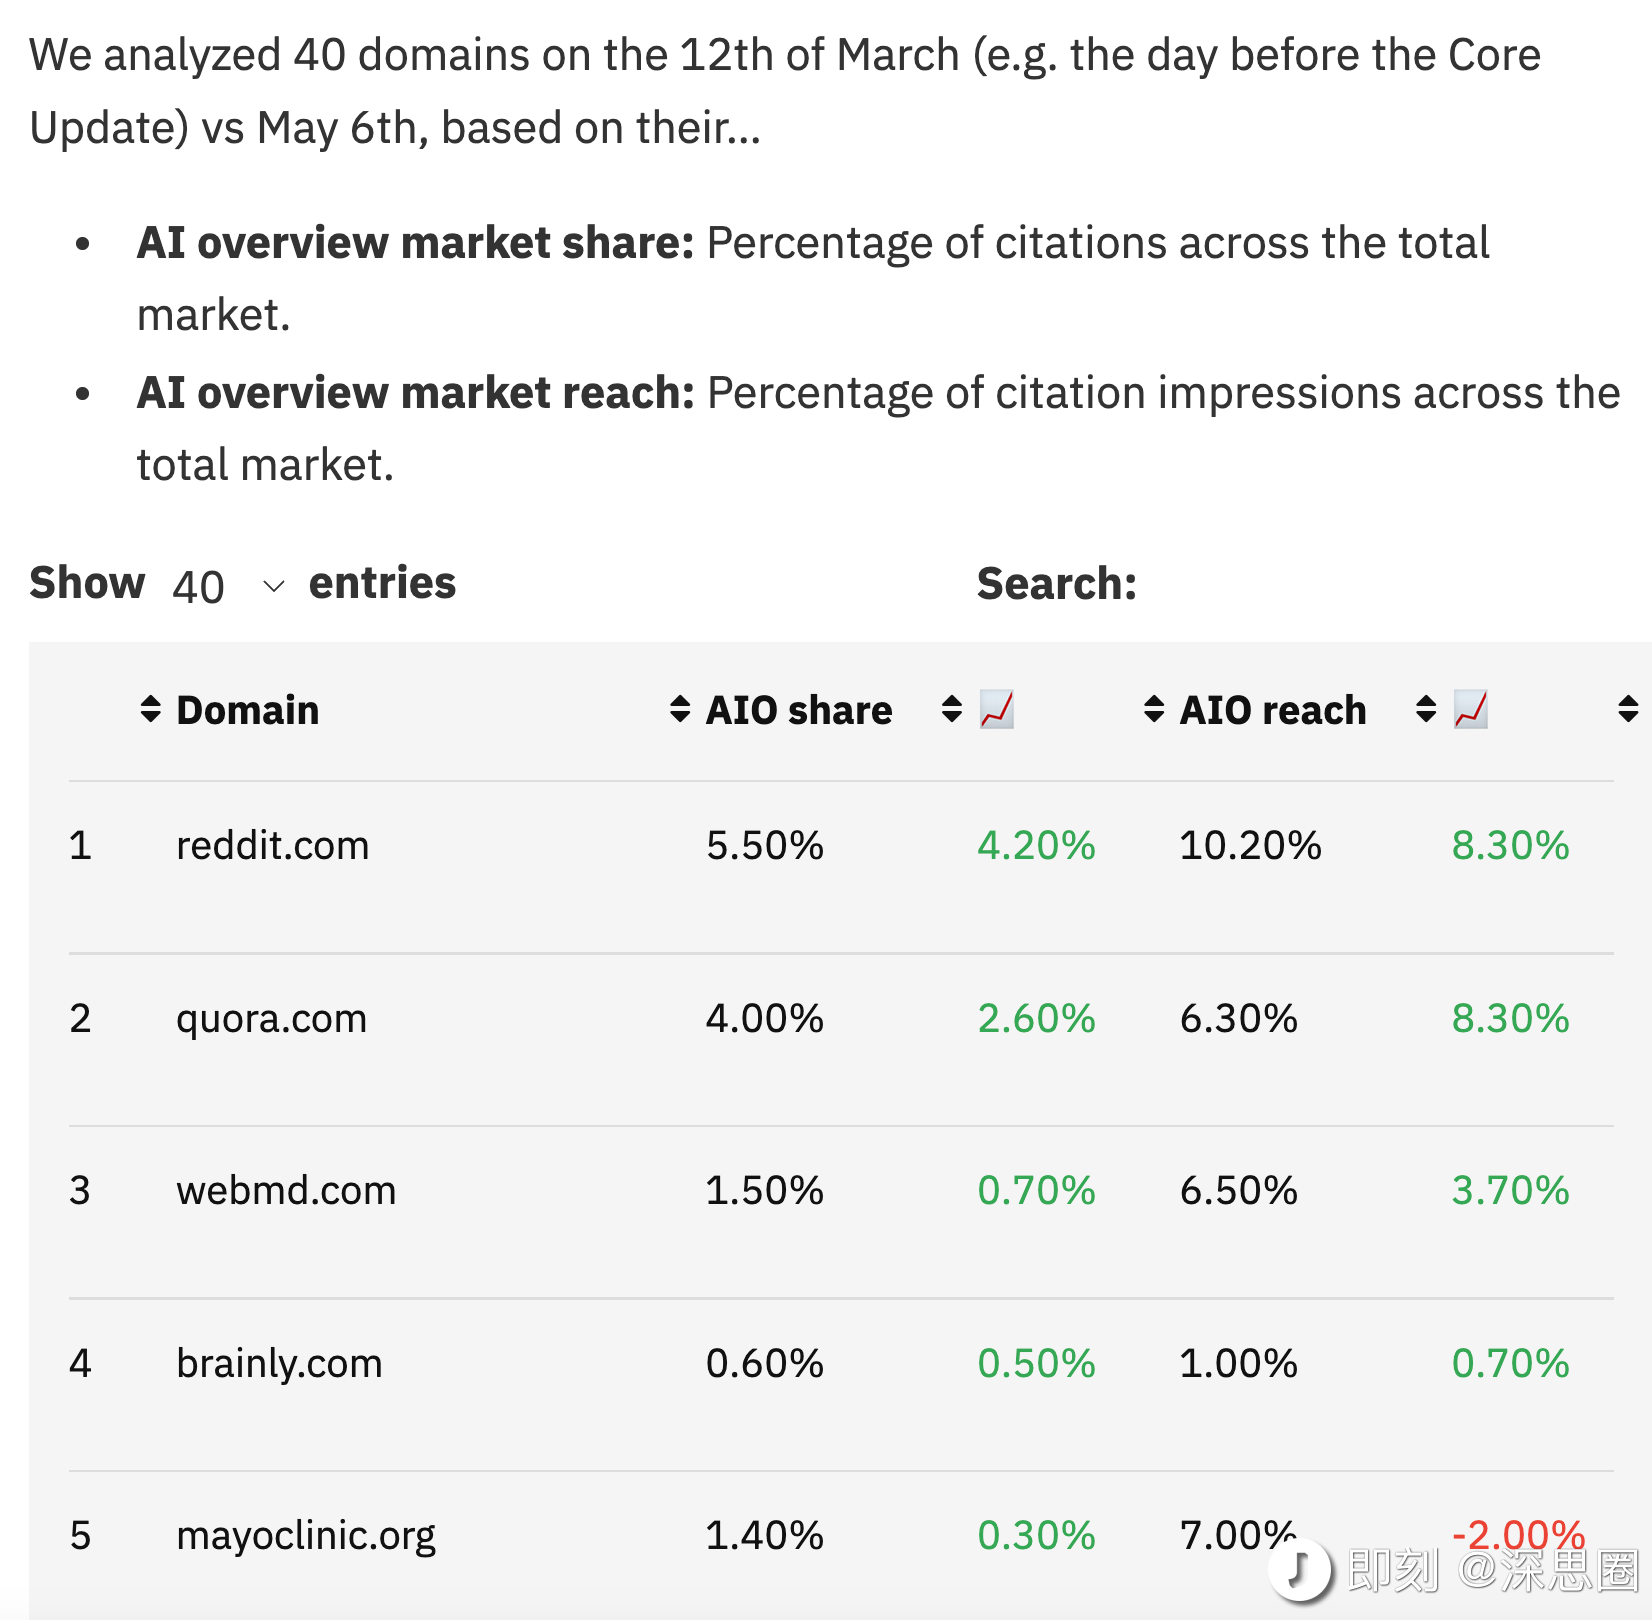Click reddit.com's 10.20% AIO reach value
1652x1620 pixels.
pyautogui.click(x=1250, y=846)
